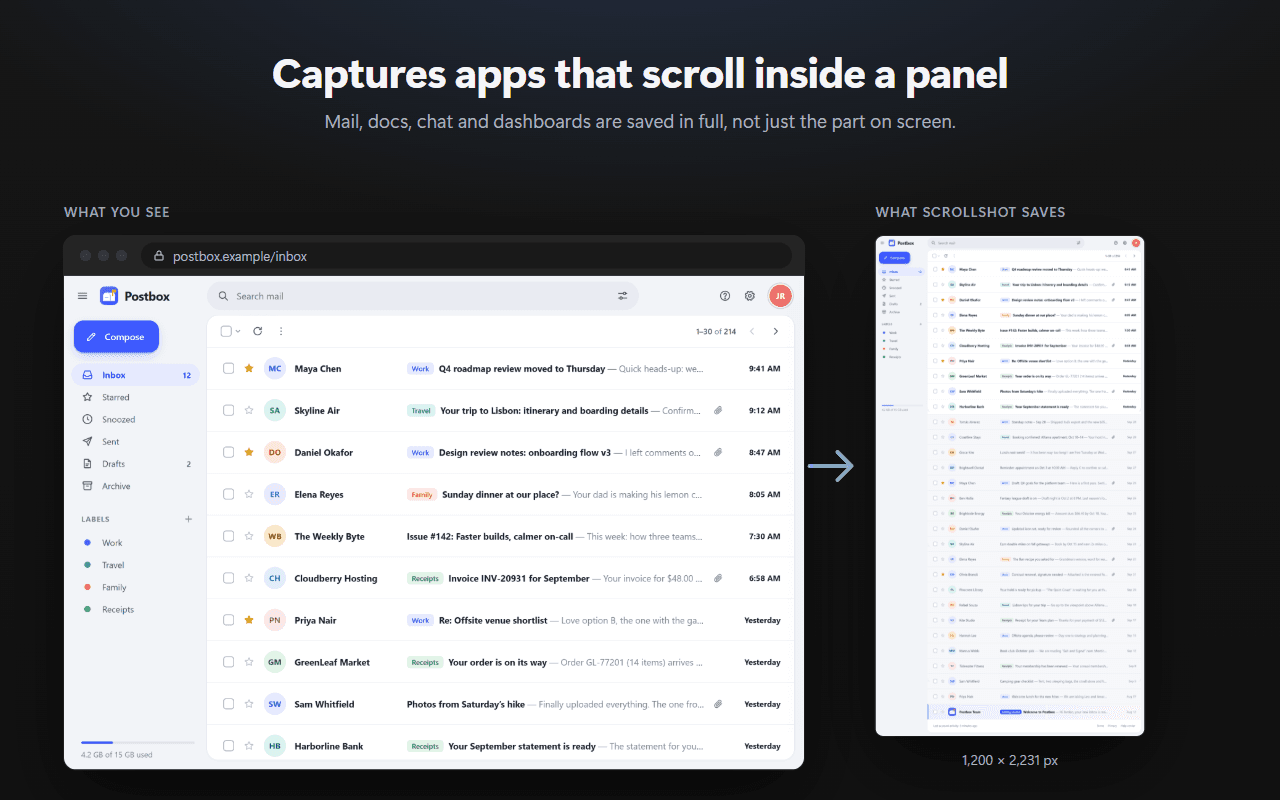Go to previous page of emails

click(x=751, y=331)
